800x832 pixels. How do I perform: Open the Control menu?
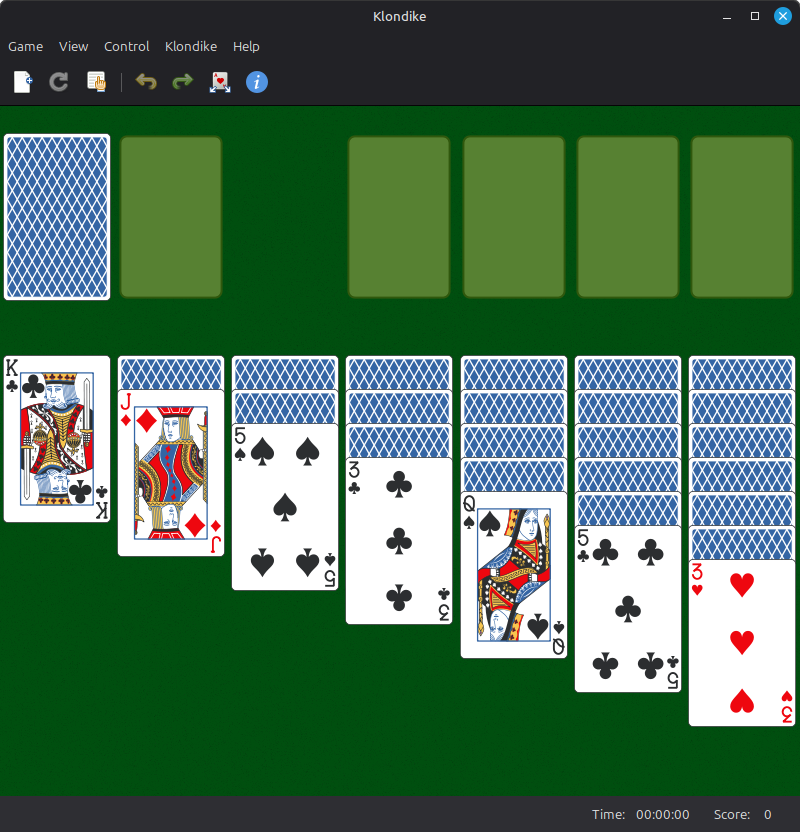point(126,47)
